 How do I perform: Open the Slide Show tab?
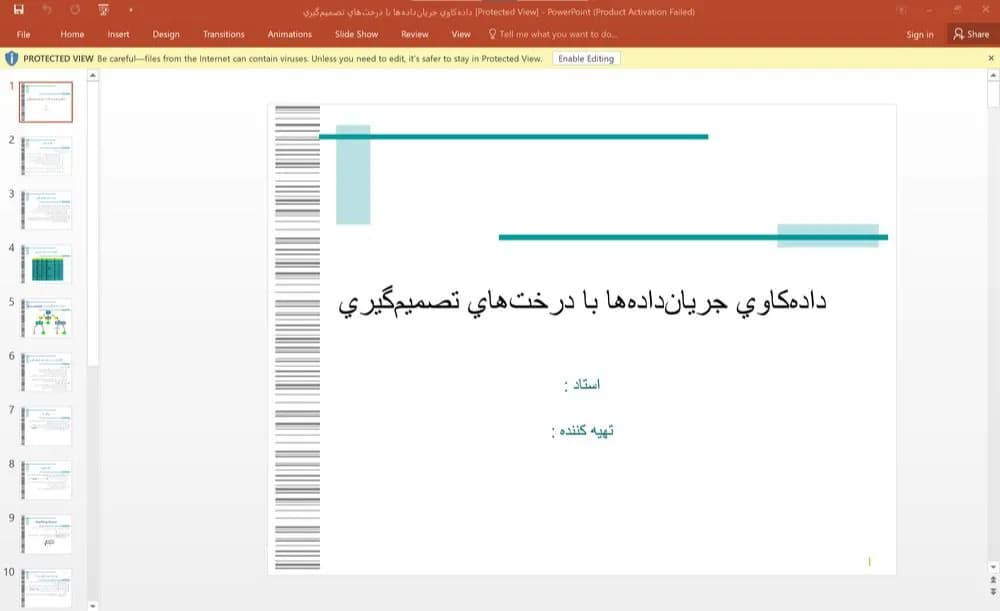coord(357,34)
